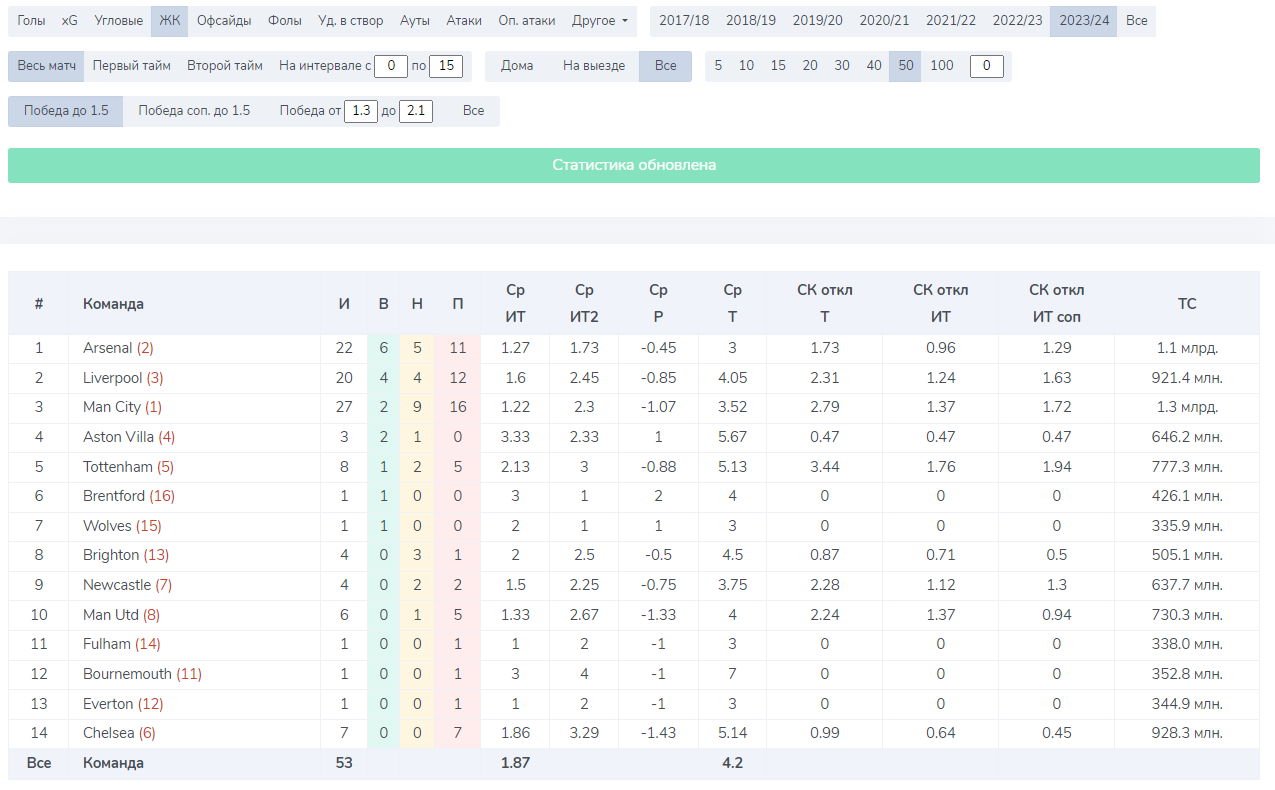Click the Статистика обновлена green bar
1275x790 pixels.
pos(634,166)
